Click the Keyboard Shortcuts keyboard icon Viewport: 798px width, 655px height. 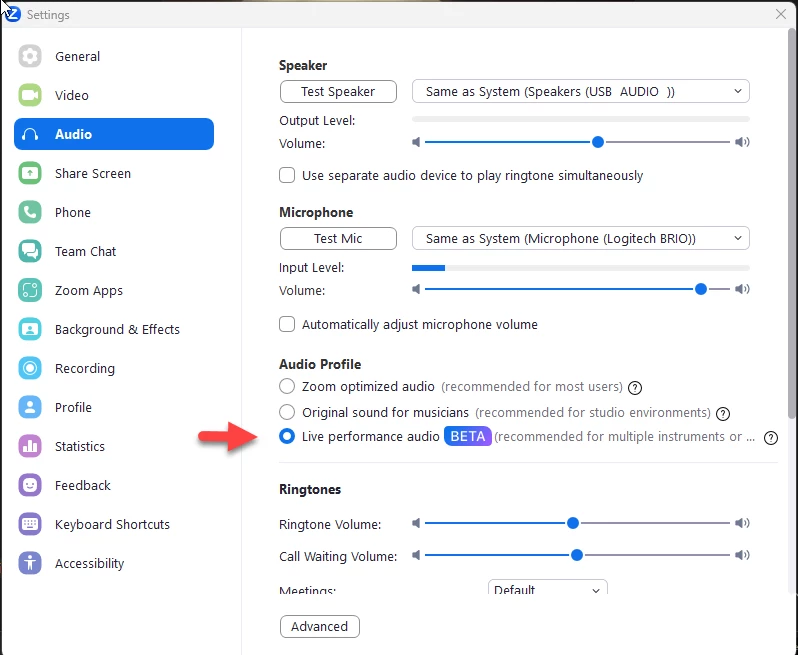(x=30, y=524)
